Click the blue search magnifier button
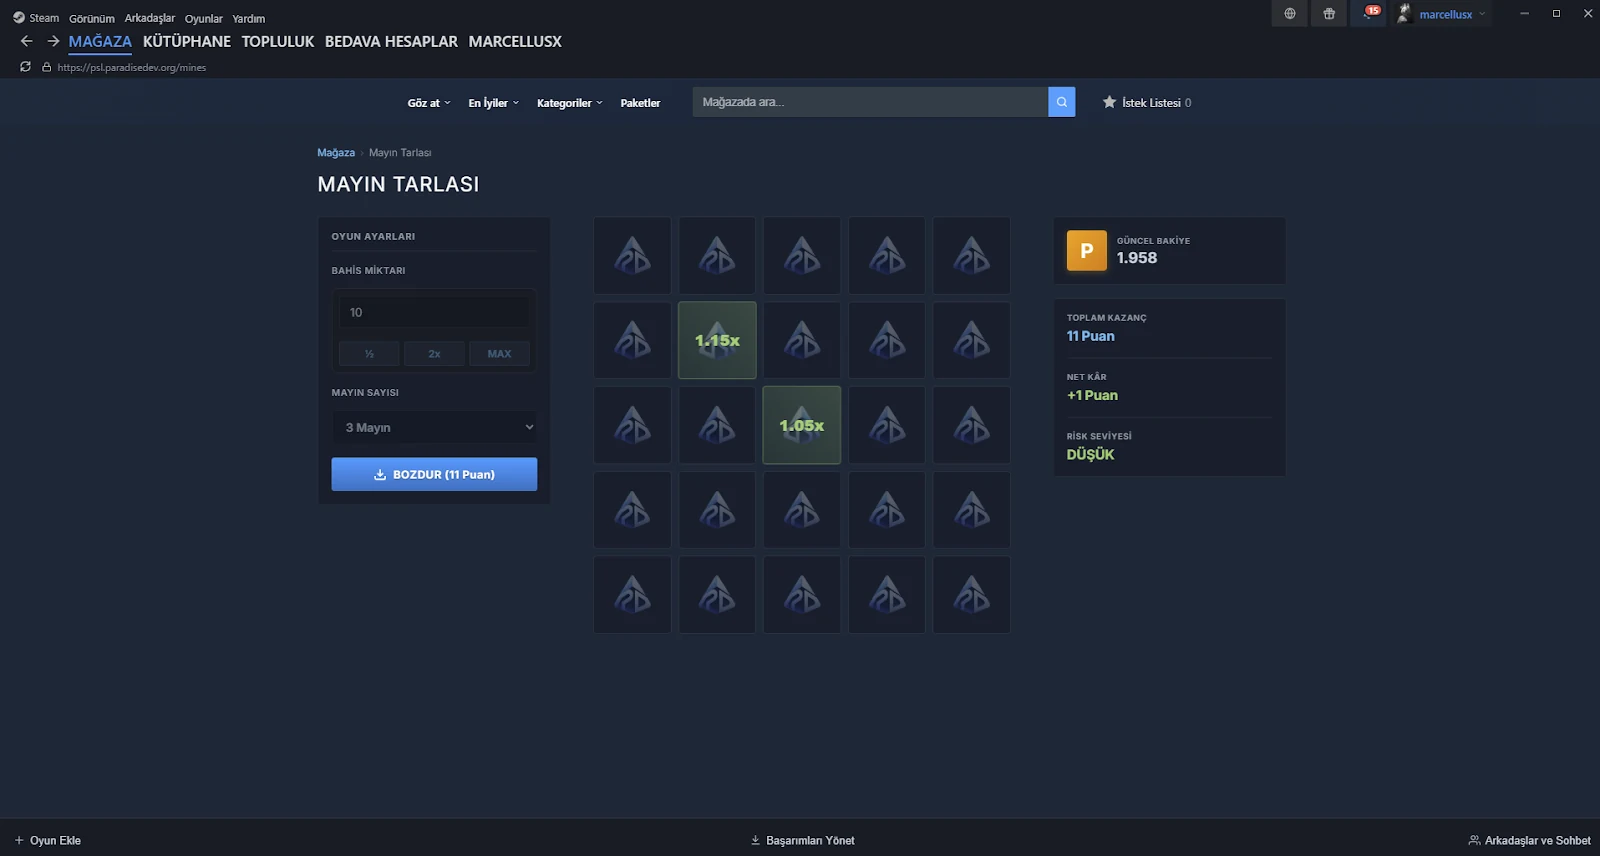This screenshot has width=1600, height=856. pyautogui.click(x=1062, y=102)
